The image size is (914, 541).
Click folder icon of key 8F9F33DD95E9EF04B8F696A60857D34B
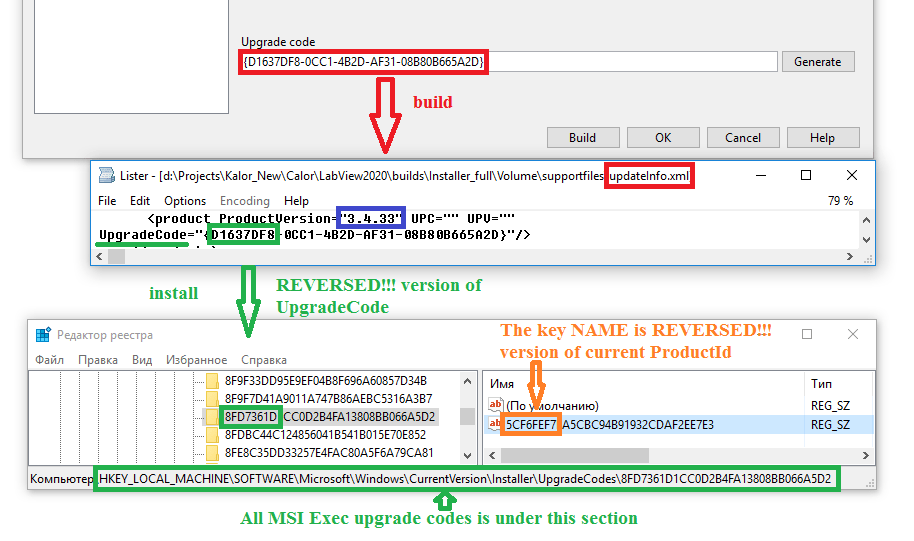(x=212, y=381)
